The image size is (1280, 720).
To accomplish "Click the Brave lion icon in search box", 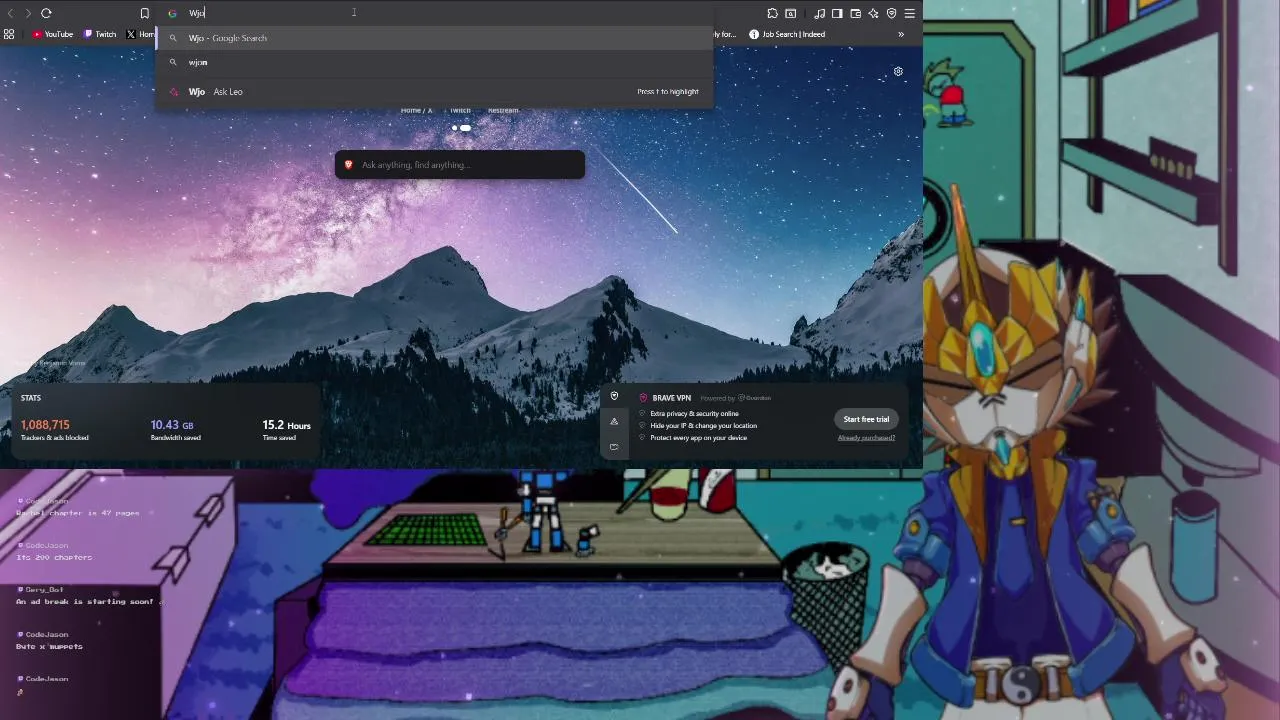I will tap(348, 165).
